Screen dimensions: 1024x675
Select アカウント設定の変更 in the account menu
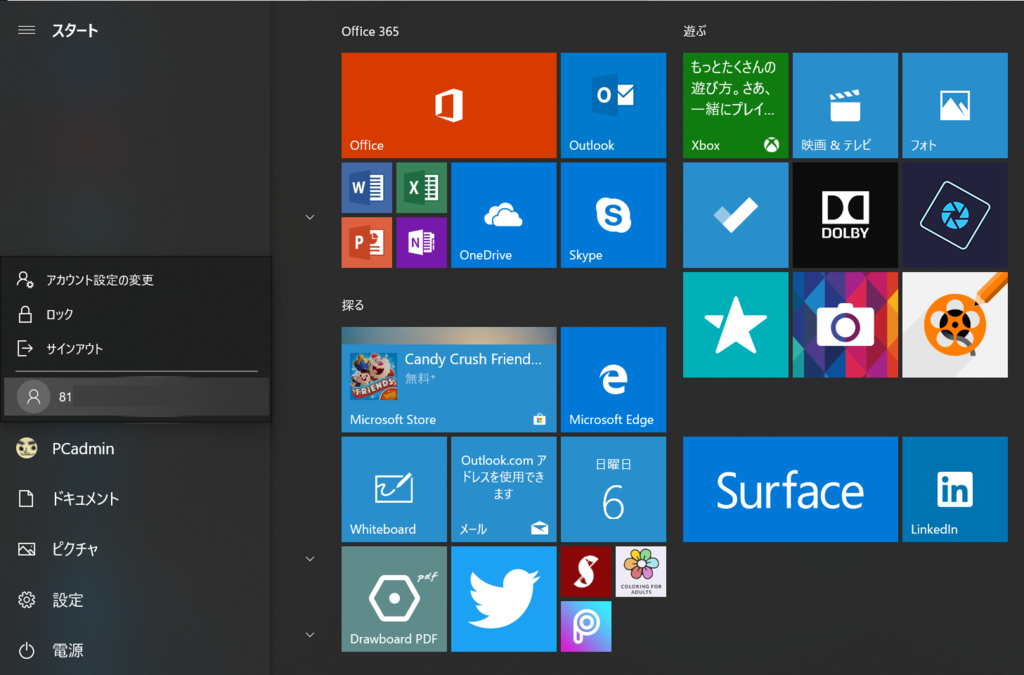[x=136, y=280]
